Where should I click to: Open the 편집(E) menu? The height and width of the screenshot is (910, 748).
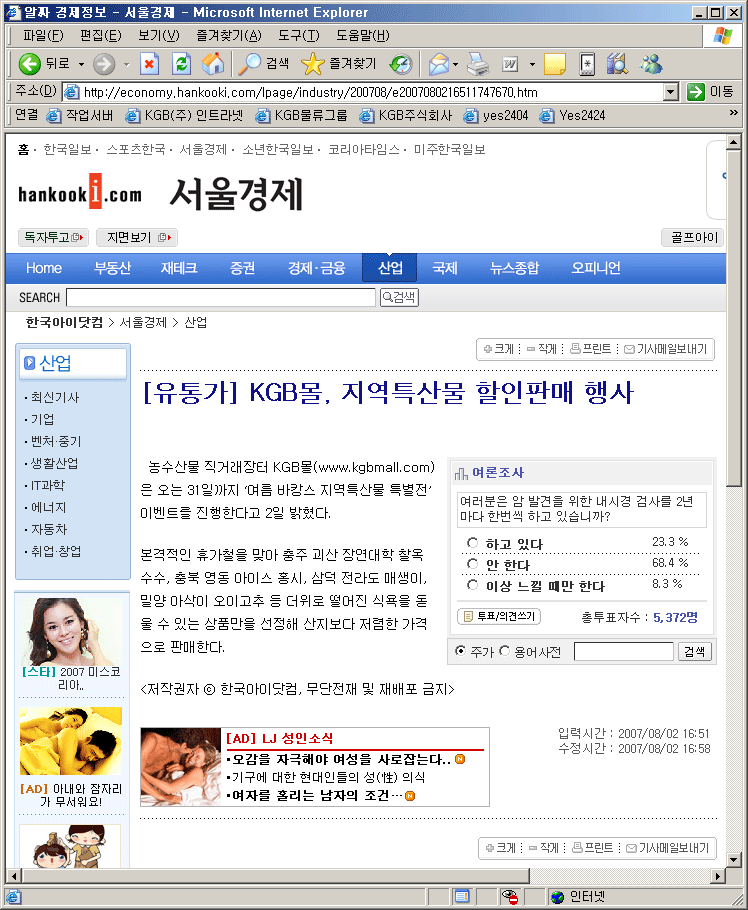coord(100,36)
